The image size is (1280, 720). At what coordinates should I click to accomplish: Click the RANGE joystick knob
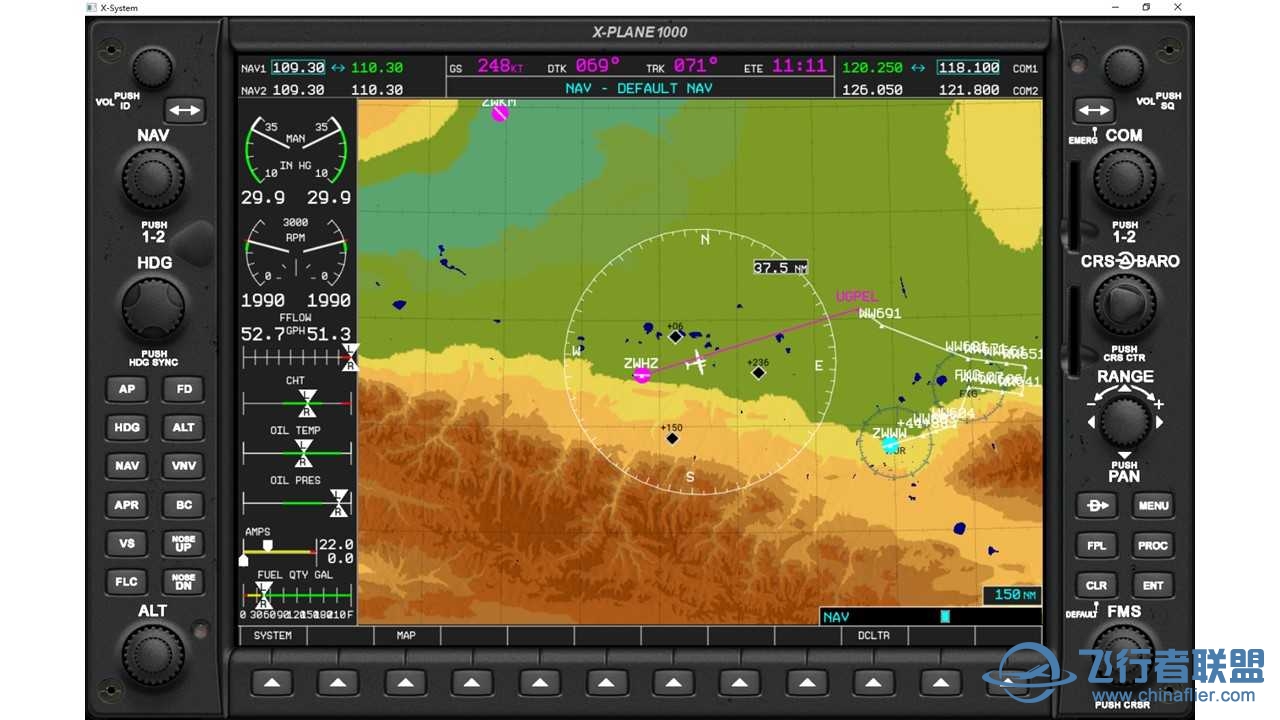point(1125,421)
